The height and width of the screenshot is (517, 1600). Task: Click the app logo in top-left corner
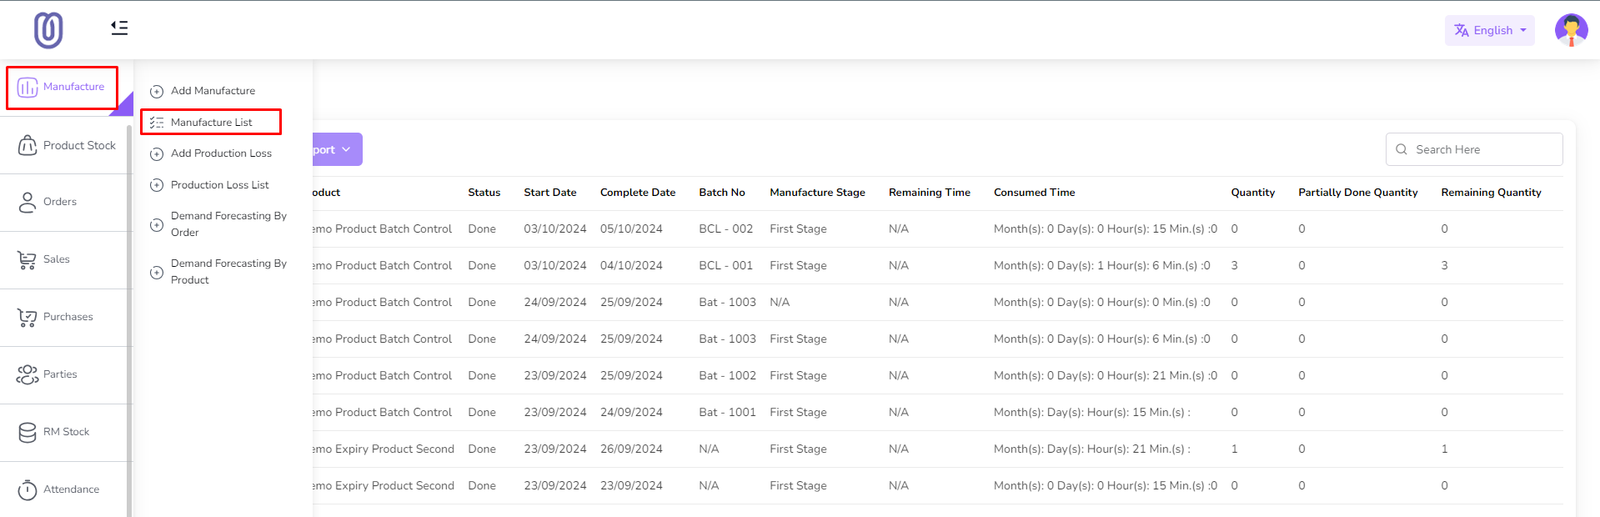coord(48,30)
